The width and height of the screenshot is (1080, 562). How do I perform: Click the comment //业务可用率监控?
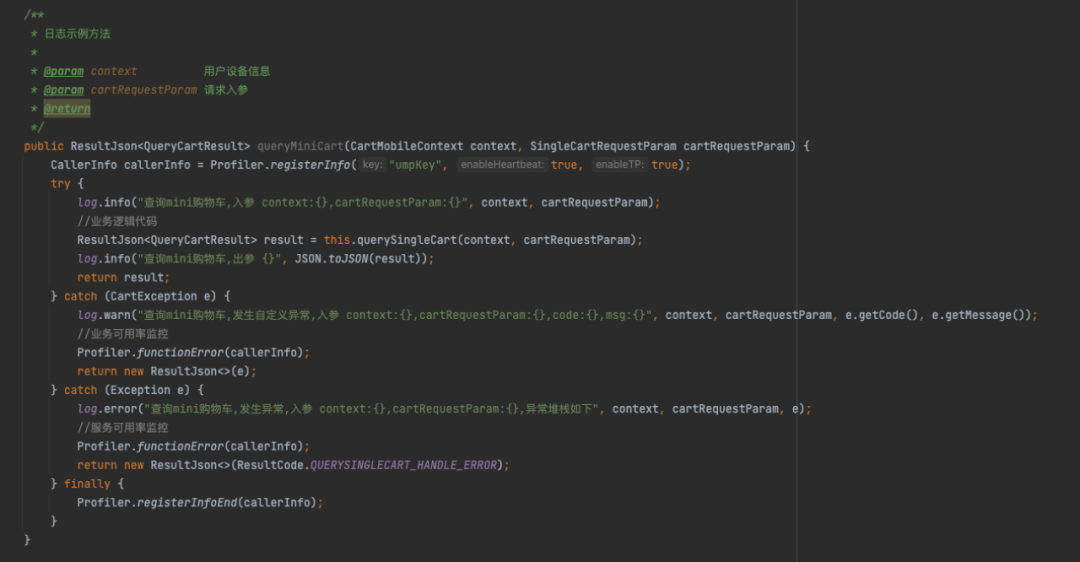(123, 334)
